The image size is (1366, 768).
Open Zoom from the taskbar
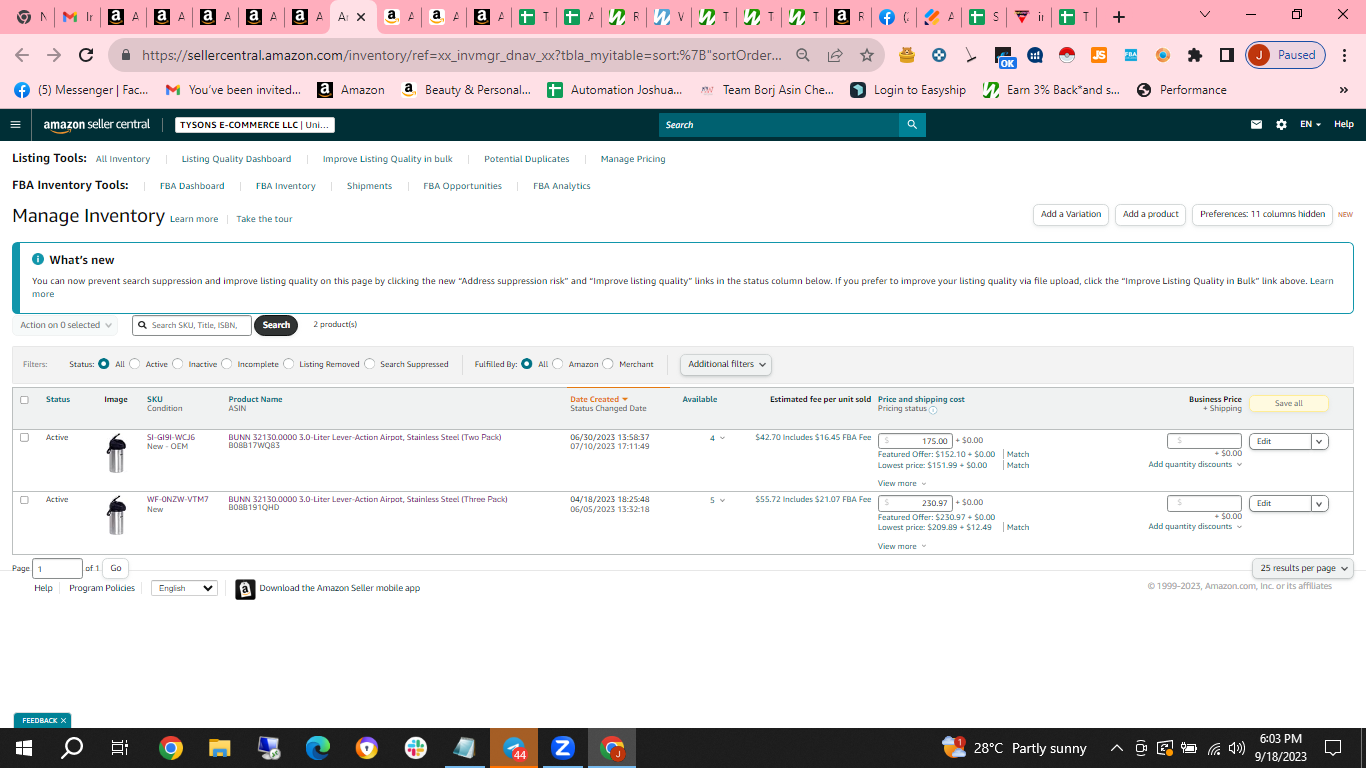(x=563, y=748)
